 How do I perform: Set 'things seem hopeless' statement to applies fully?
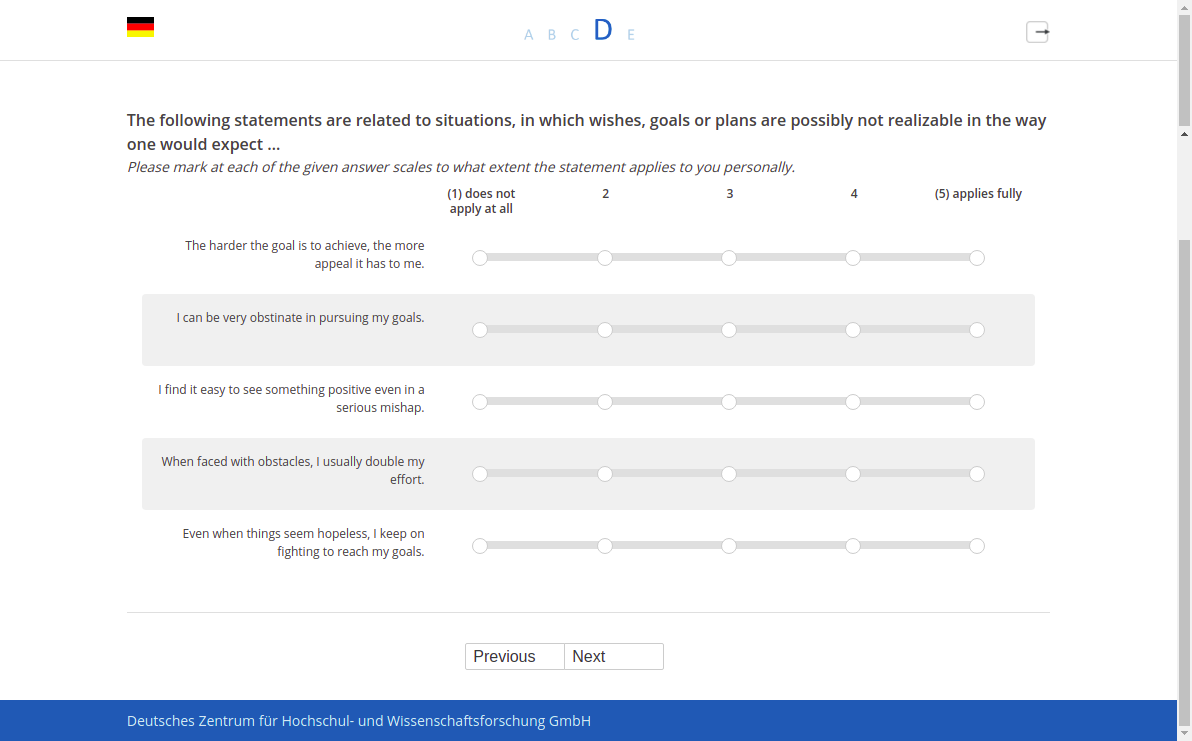pyautogui.click(x=978, y=546)
